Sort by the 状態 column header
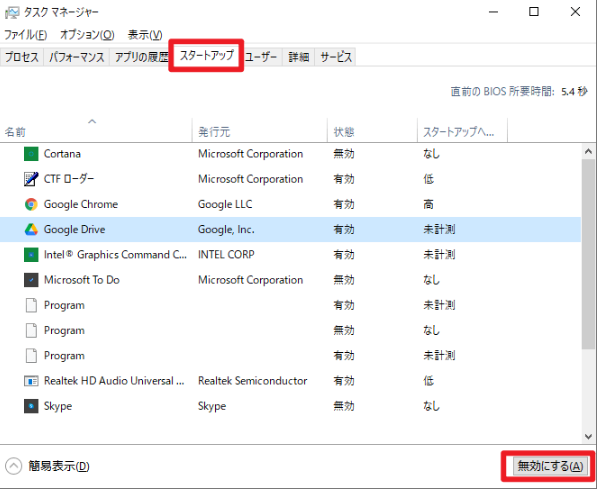The width and height of the screenshot is (600, 490). coord(372,132)
